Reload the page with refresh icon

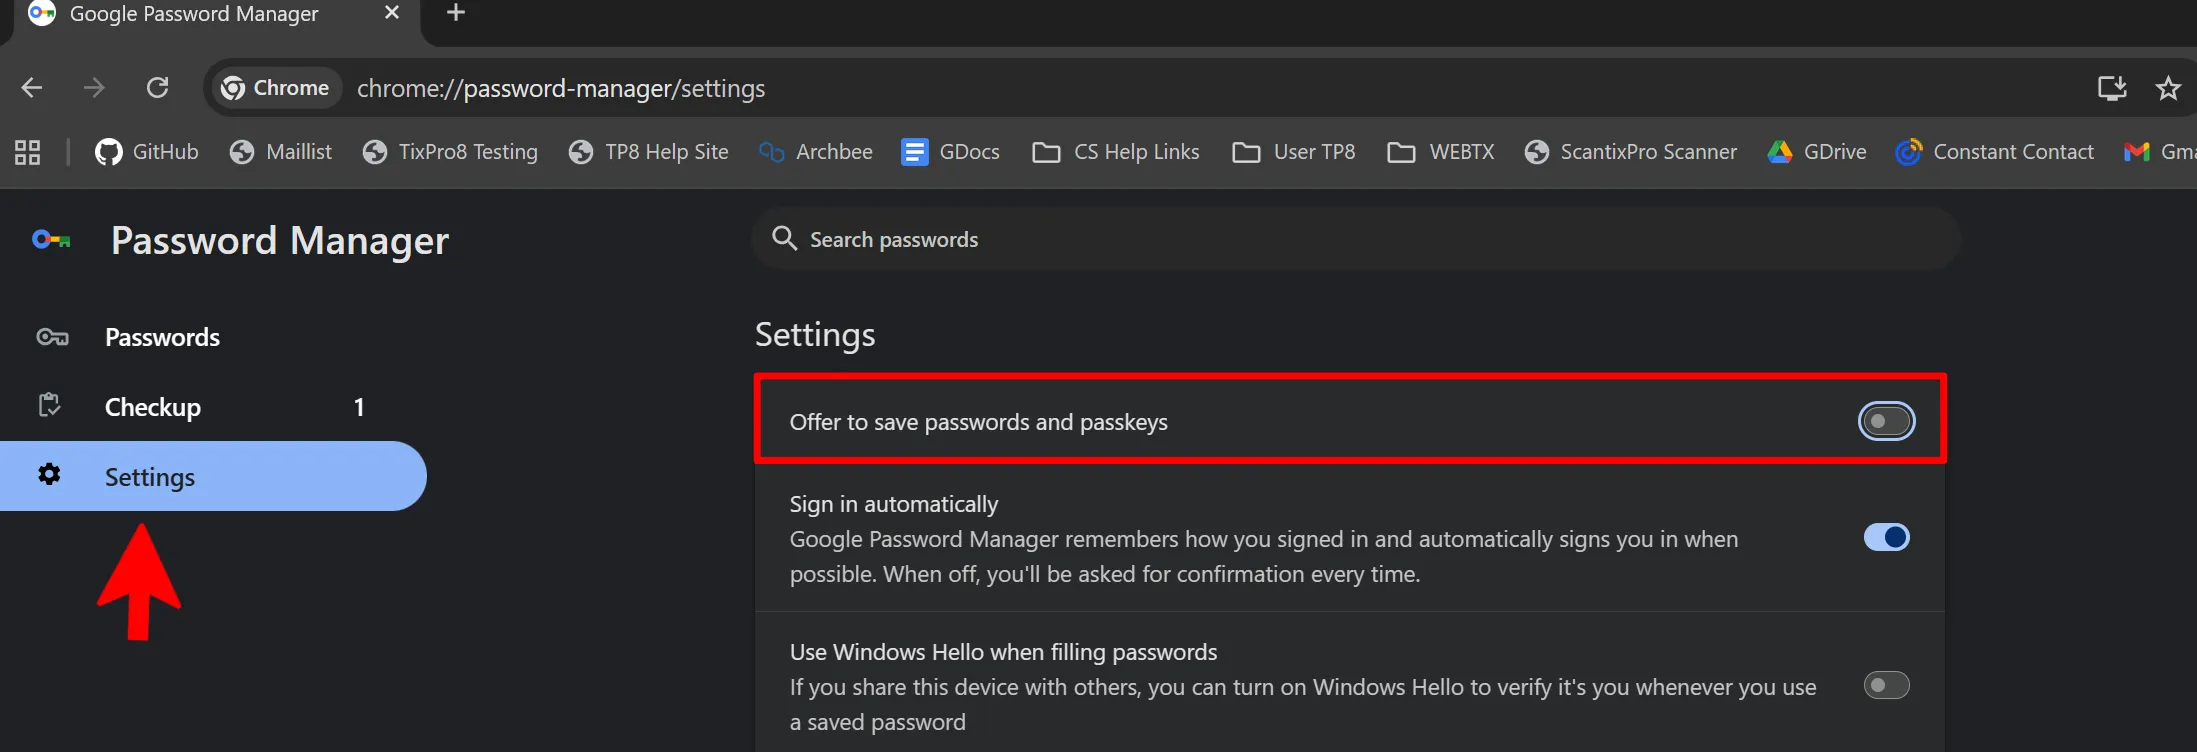(x=157, y=88)
